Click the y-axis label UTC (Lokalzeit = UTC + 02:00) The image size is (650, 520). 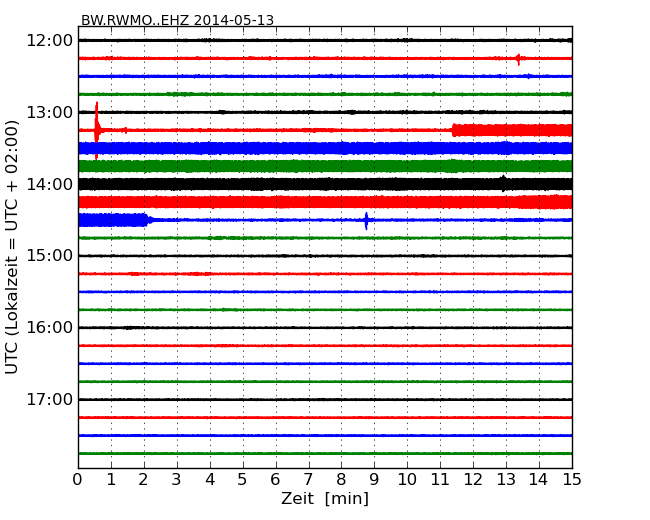(x=12, y=247)
